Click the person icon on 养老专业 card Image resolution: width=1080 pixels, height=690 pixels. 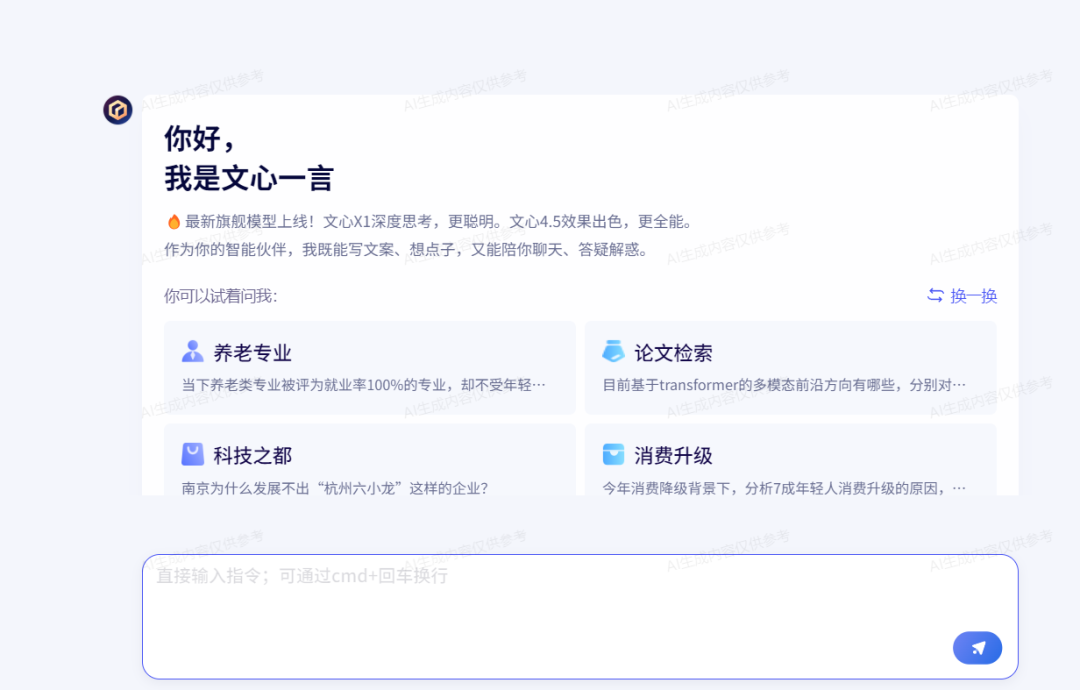click(193, 352)
